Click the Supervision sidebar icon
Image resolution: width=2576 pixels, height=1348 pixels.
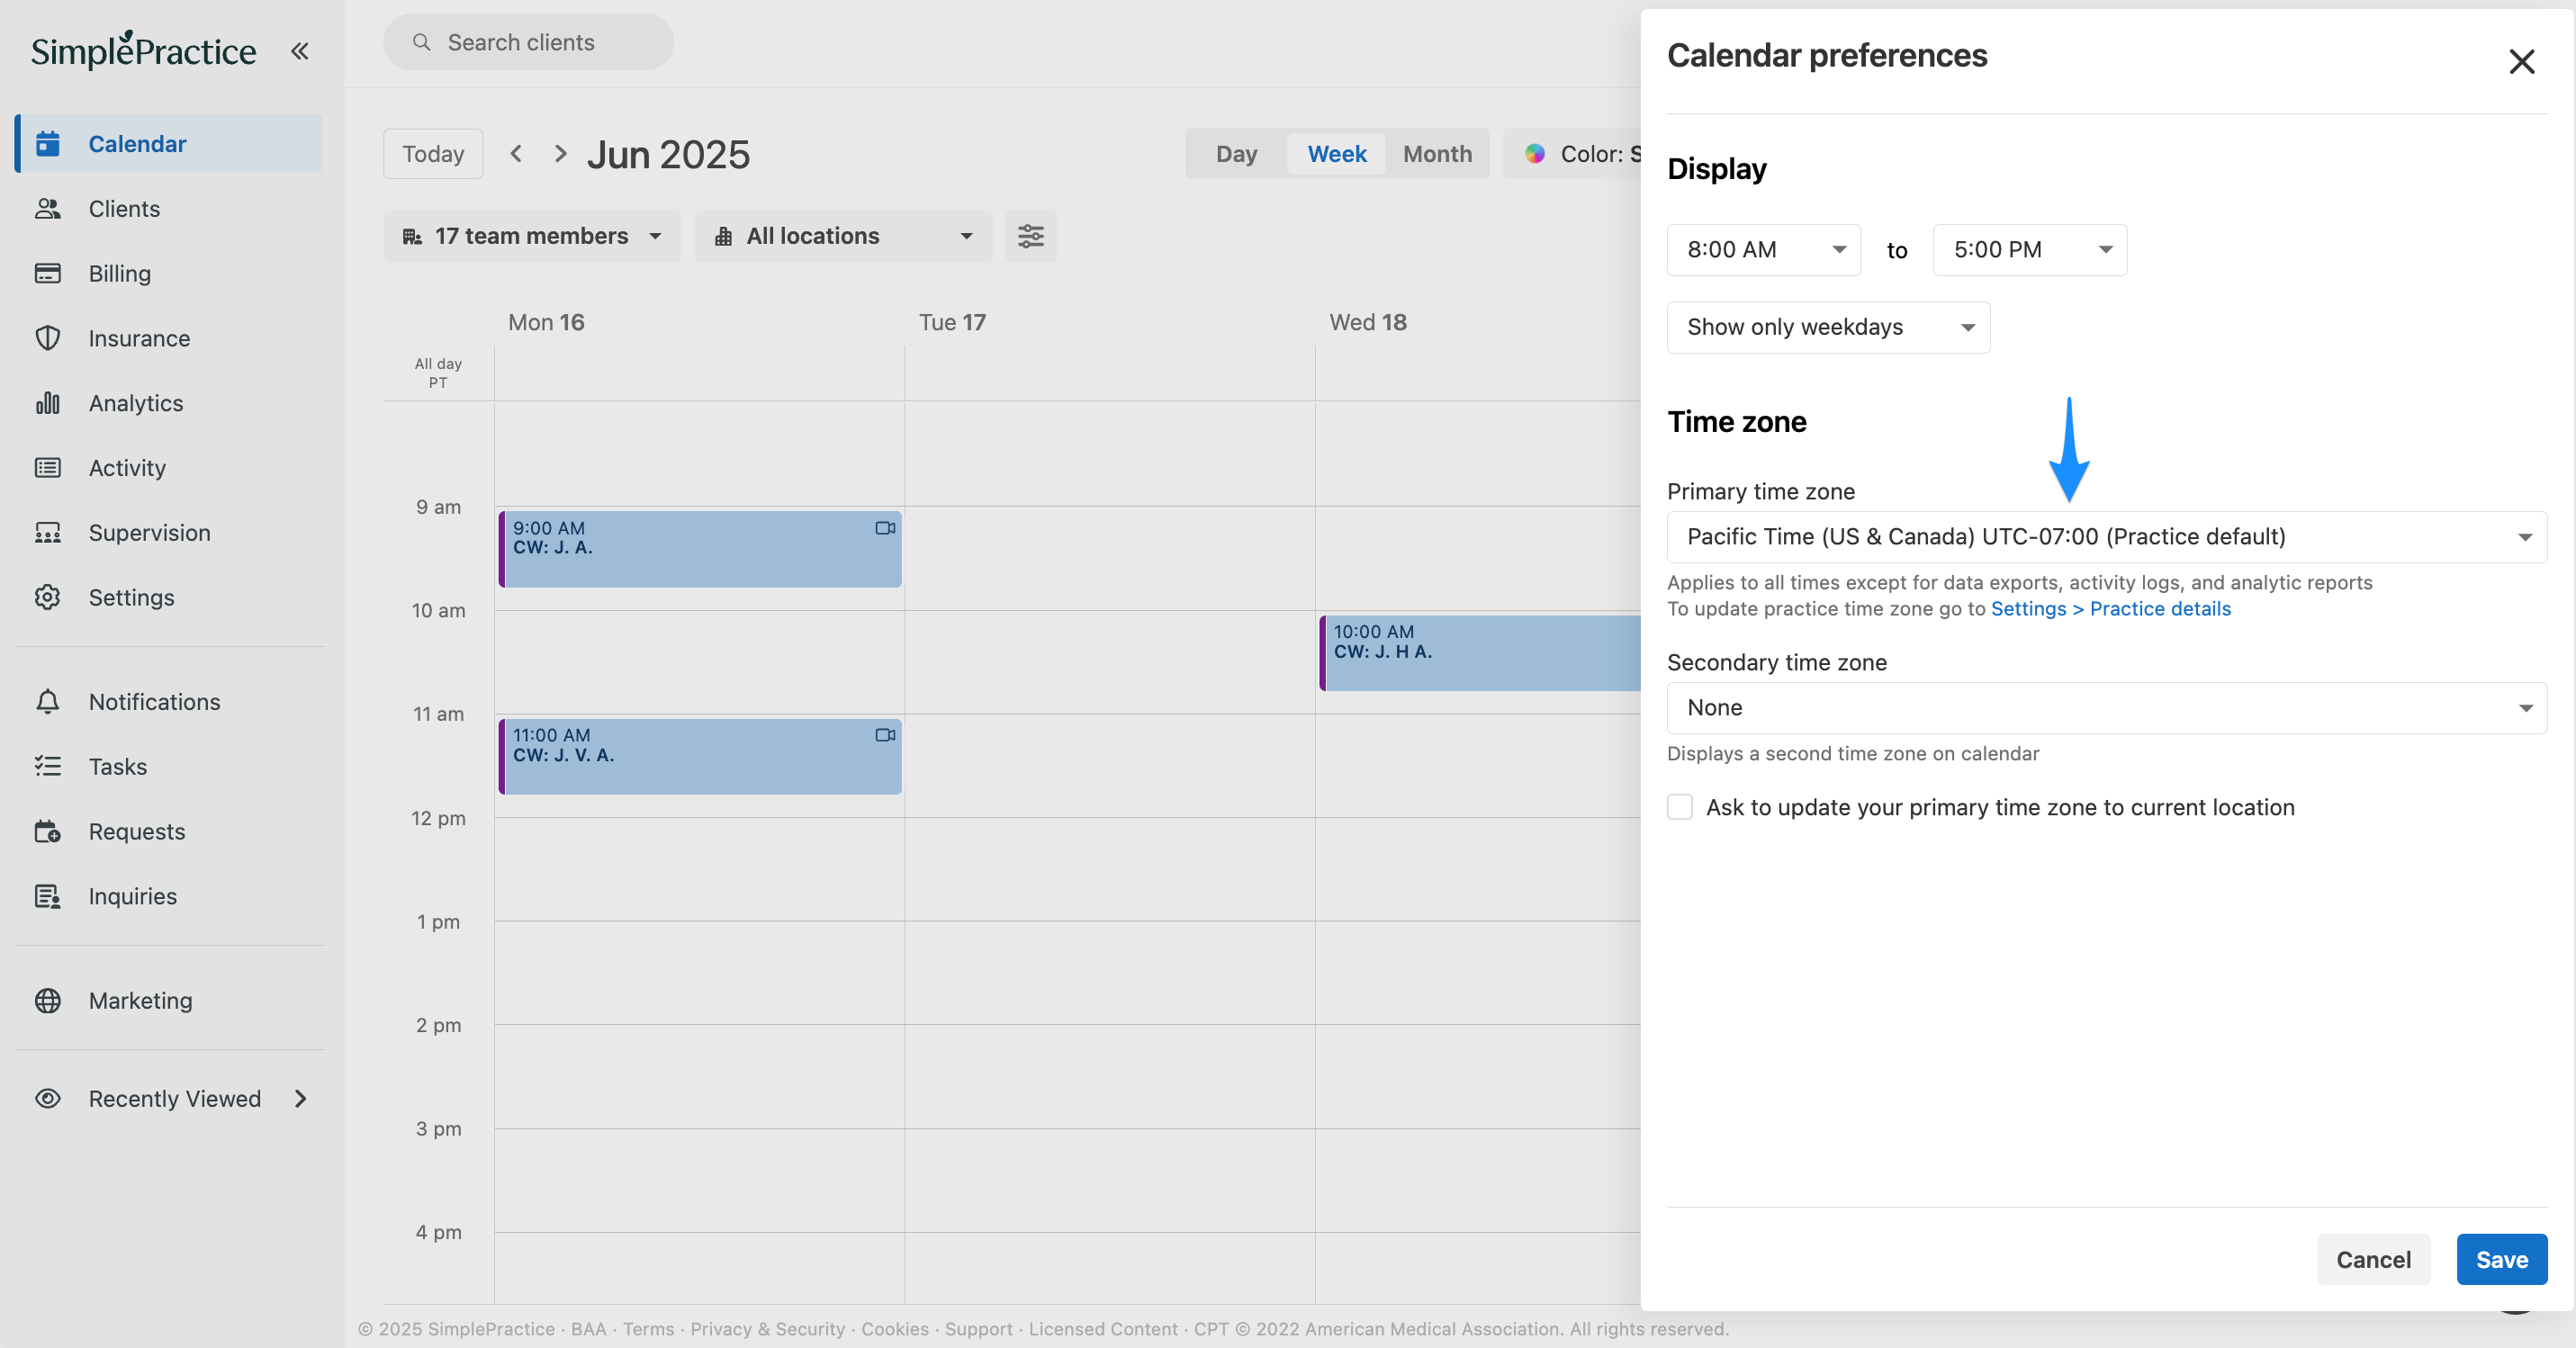(48, 533)
